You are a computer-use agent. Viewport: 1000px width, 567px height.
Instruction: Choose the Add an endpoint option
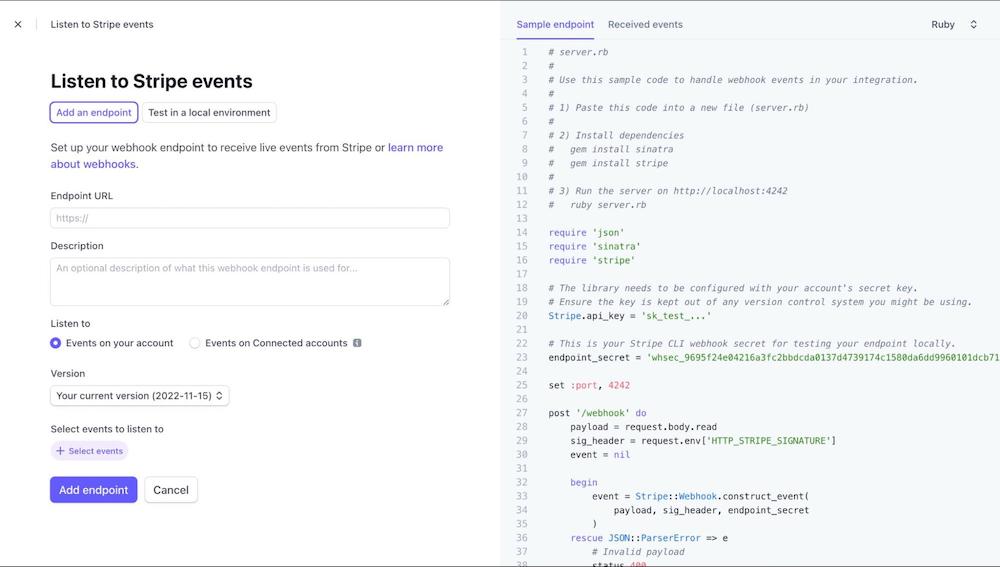point(94,112)
